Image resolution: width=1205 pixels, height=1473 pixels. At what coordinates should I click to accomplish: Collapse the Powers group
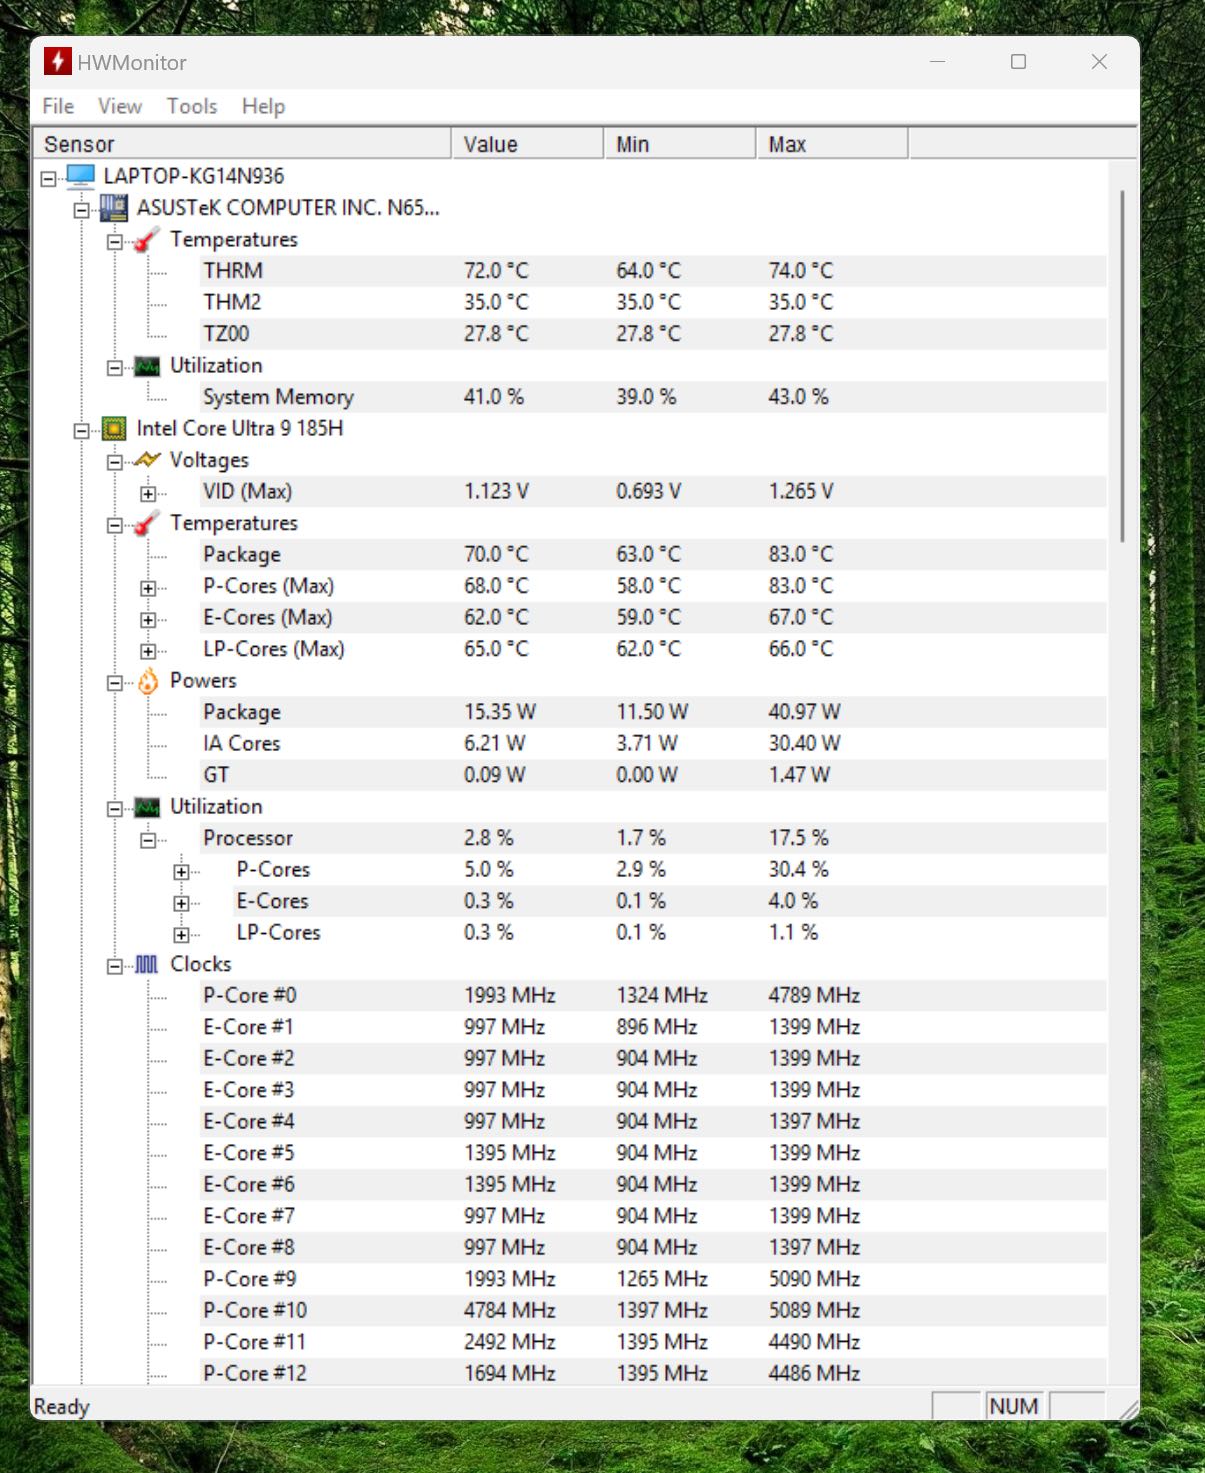point(115,683)
